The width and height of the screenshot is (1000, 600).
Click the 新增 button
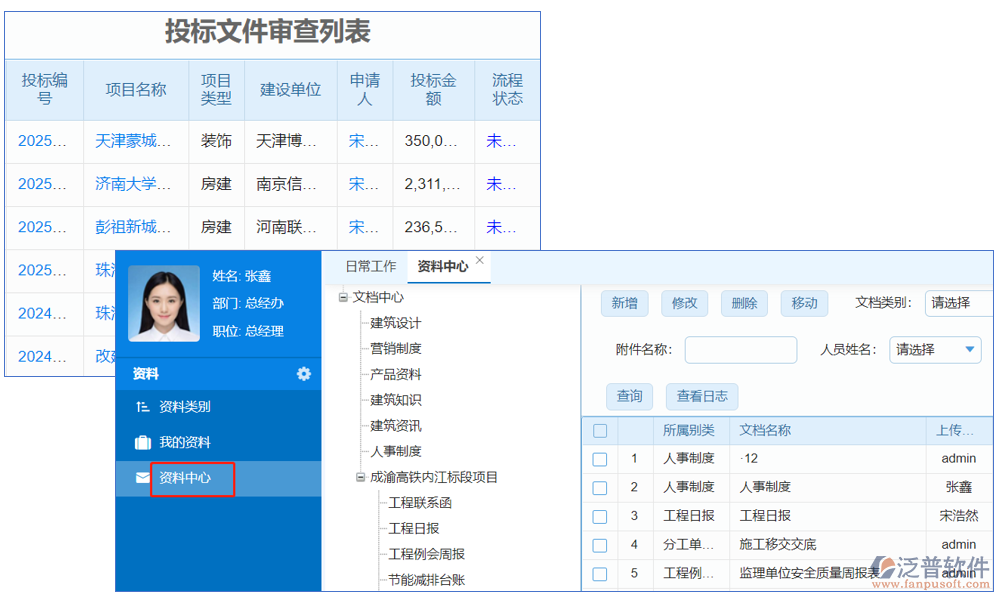pyautogui.click(x=624, y=304)
